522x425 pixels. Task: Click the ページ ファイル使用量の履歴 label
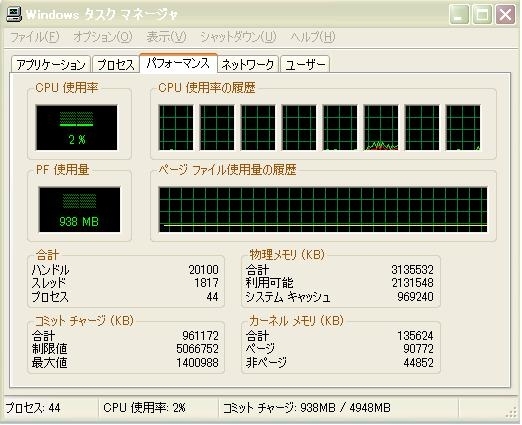[227, 170]
